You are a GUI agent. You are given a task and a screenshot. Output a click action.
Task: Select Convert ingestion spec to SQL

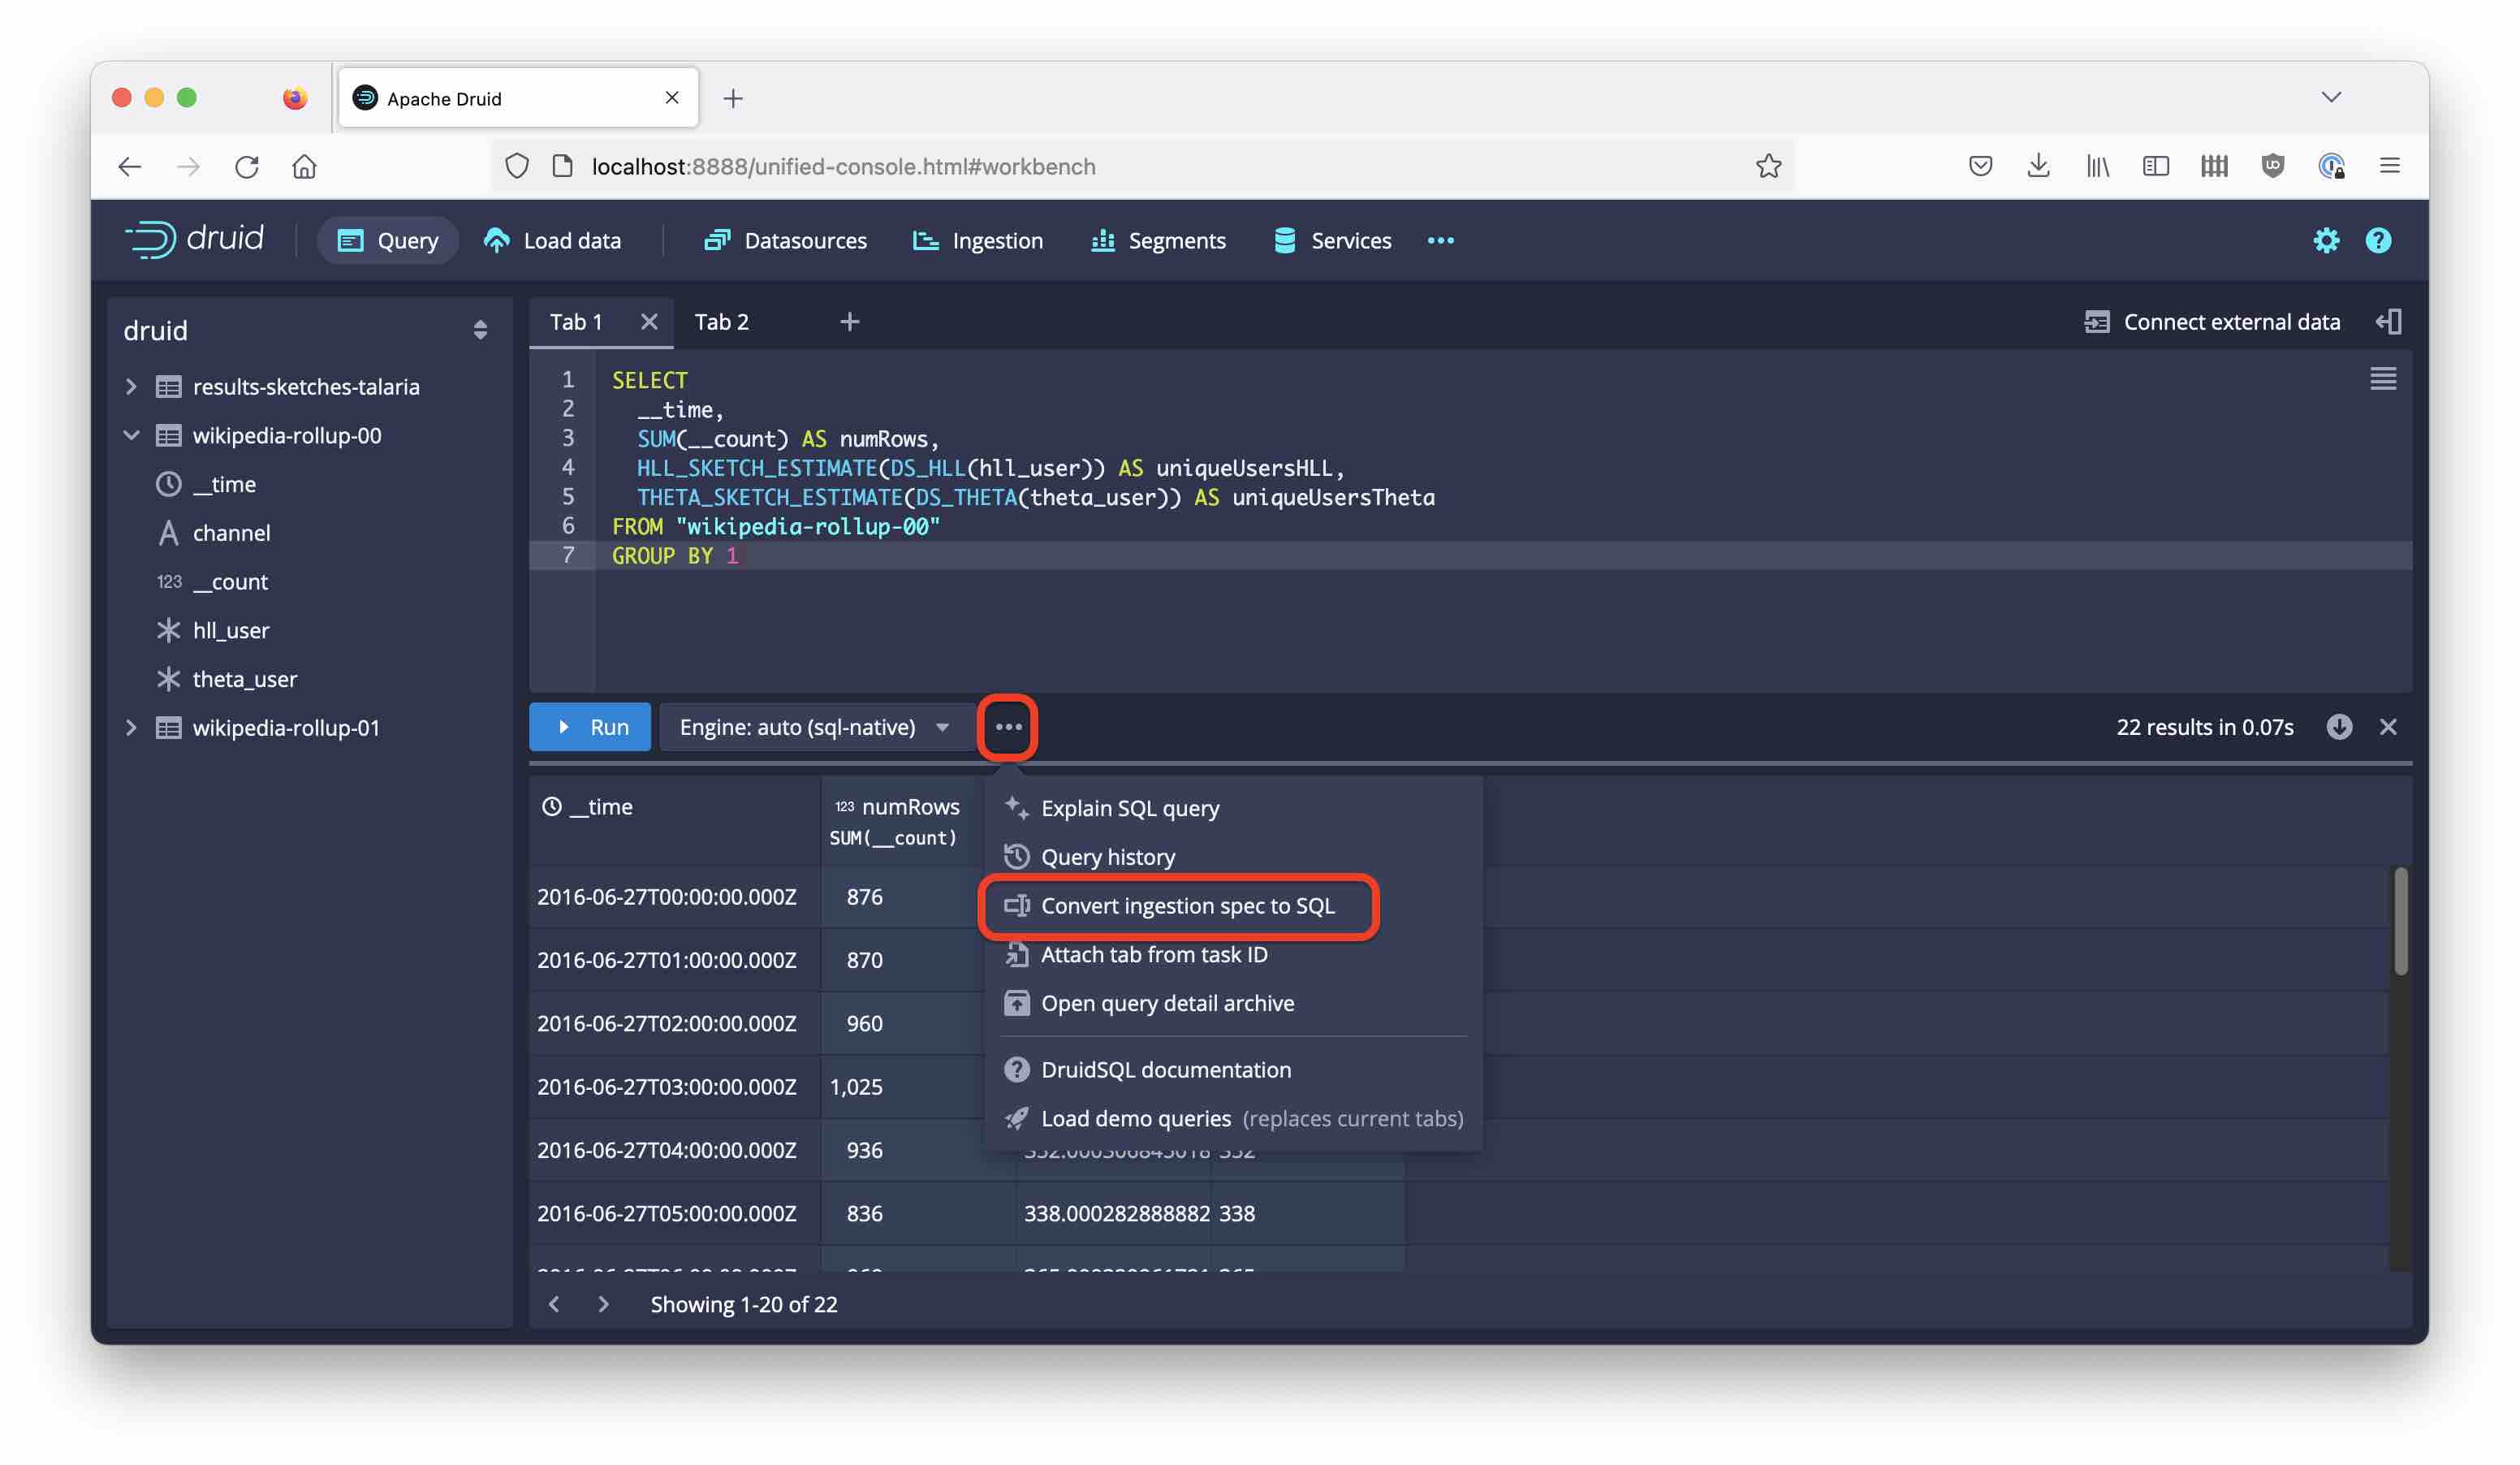pyautogui.click(x=1187, y=906)
